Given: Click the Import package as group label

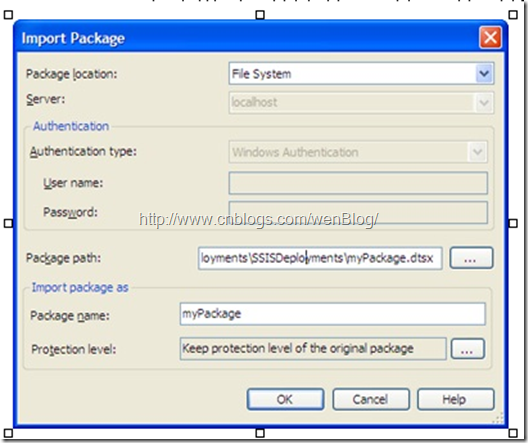Looking at the screenshot, I should click(80, 287).
